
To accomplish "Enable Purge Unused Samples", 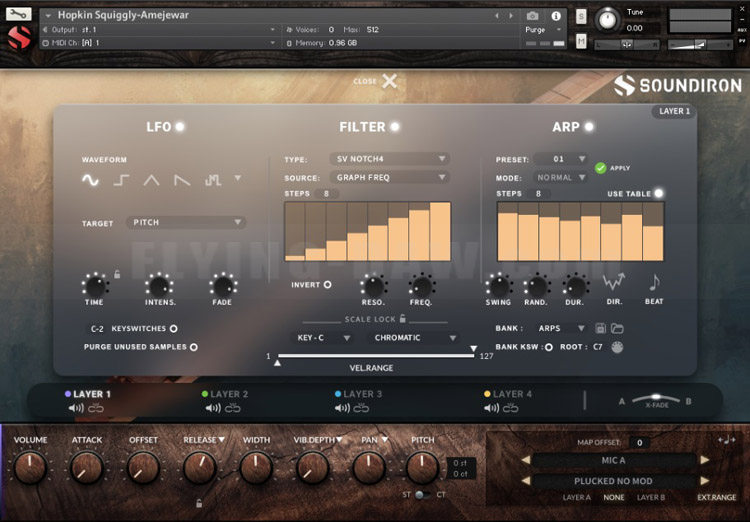I will (194, 347).
